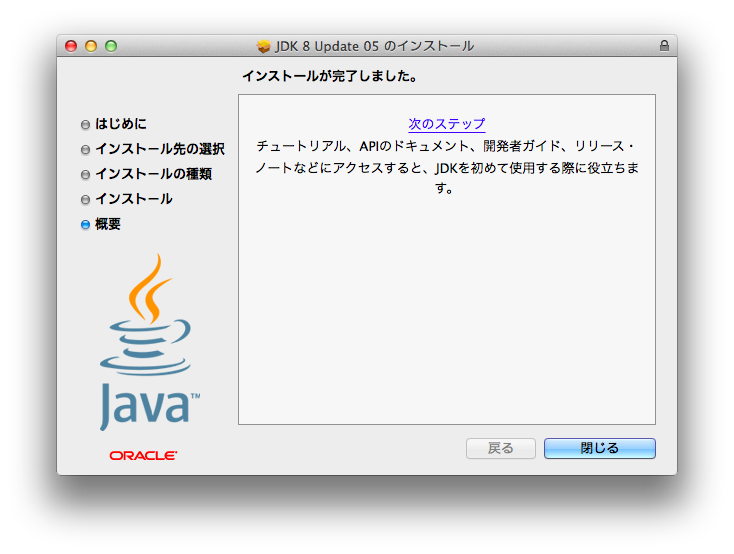Select the インストールの種類 step
Screen dimensions: 734x554
[154, 174]
